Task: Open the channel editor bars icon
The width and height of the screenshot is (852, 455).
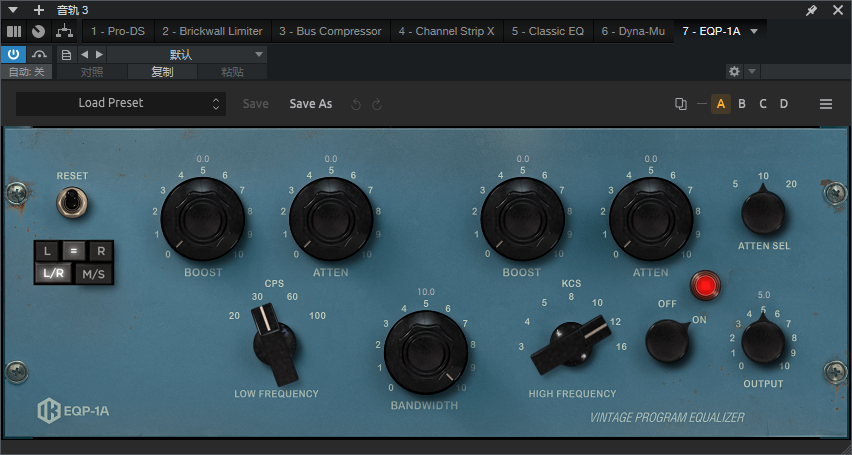Action: 14,32
